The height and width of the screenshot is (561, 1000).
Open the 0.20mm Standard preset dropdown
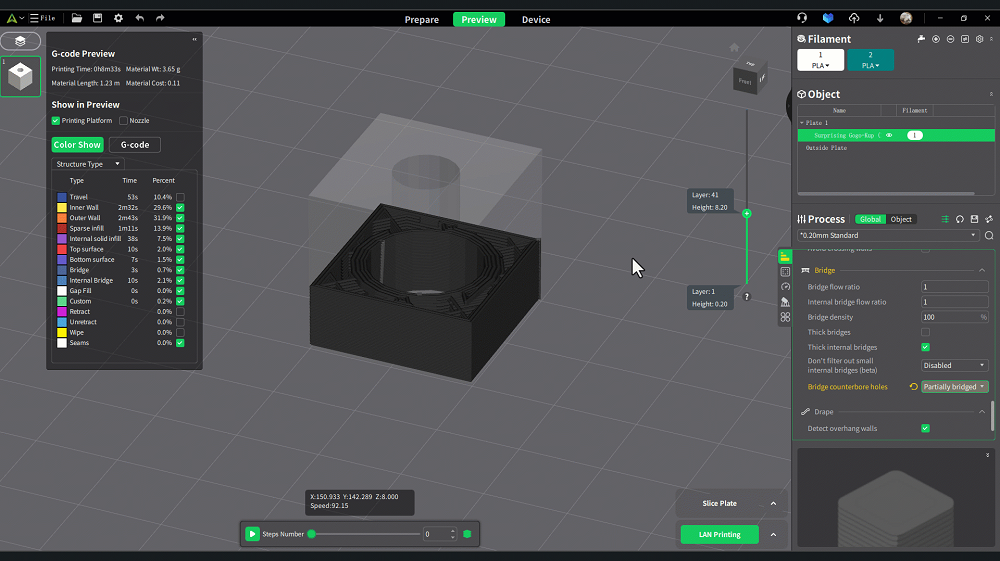click(x=887, y=236)
